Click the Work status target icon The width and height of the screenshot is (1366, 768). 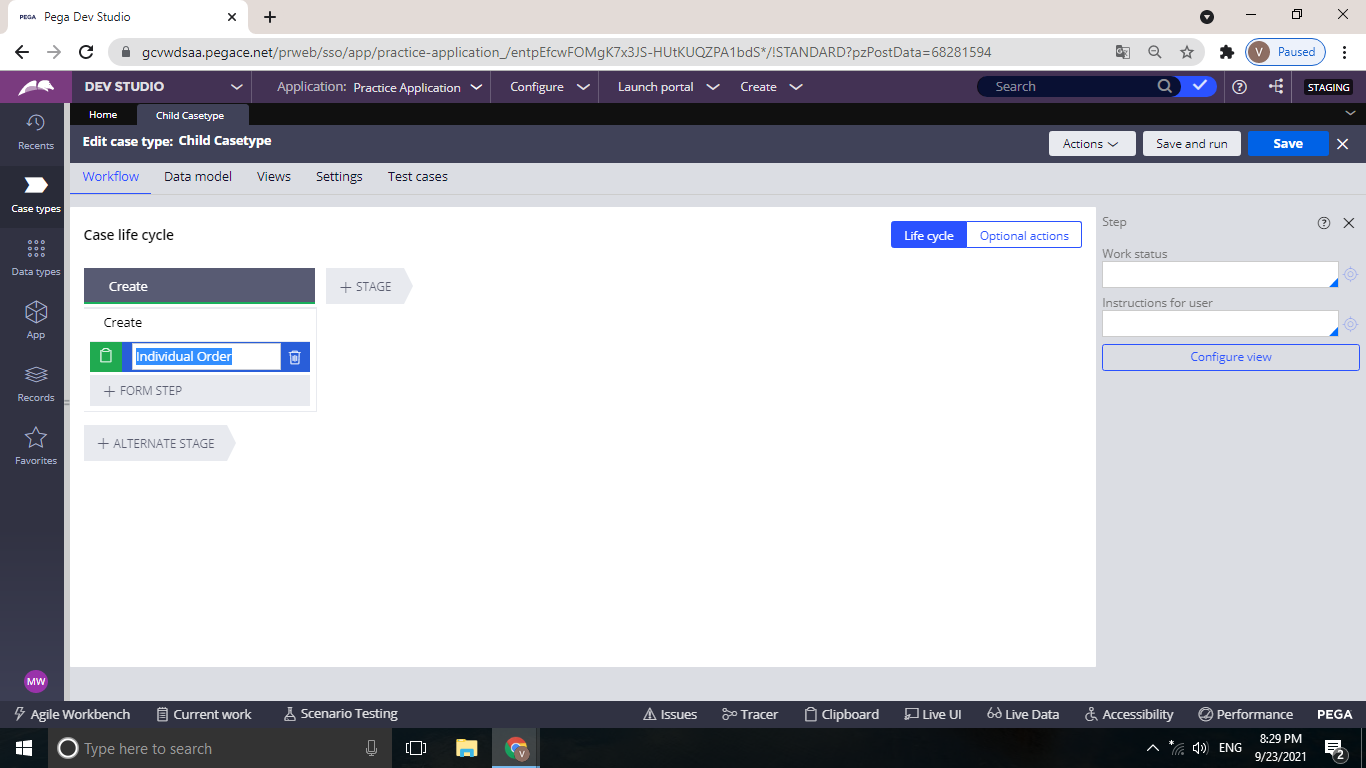pyautogui.click(x=1350, y=274)
